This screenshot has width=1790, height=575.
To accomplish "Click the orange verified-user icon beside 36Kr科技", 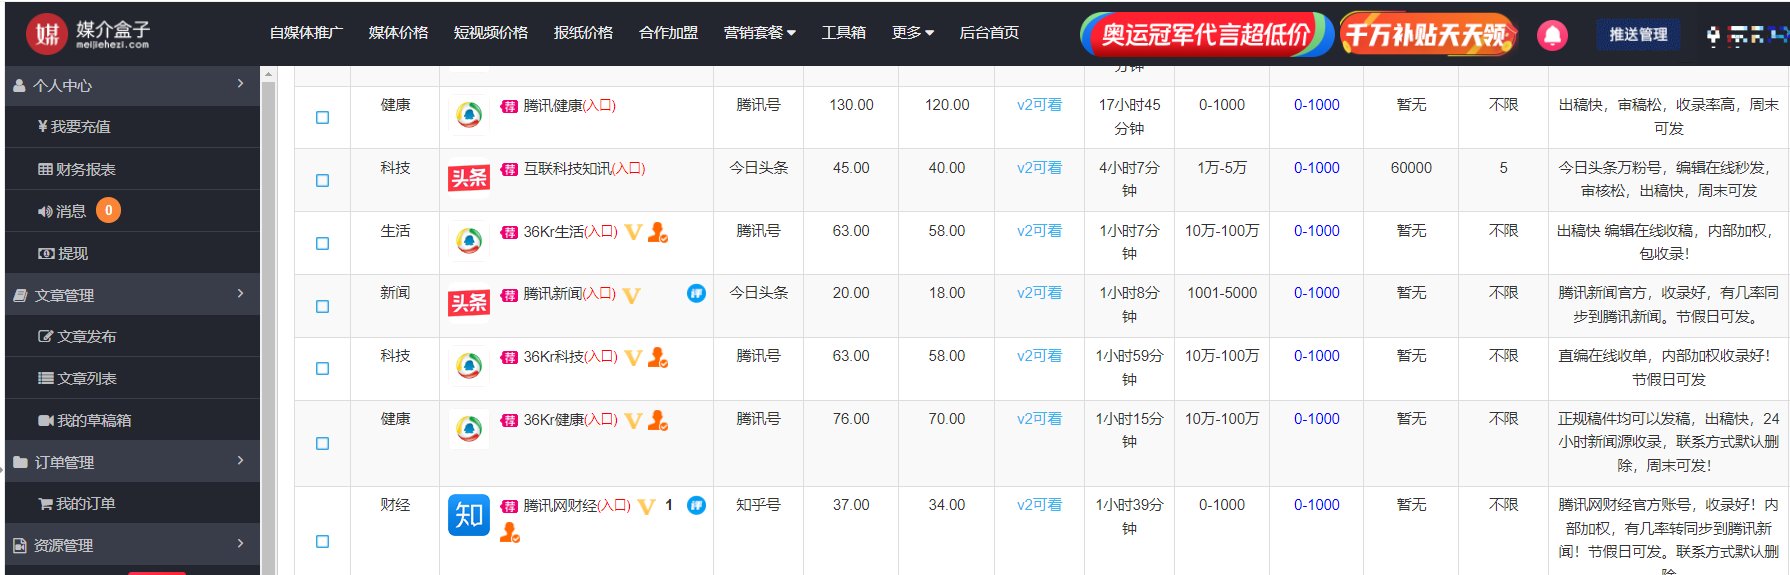I will click(x=657, y=357).
